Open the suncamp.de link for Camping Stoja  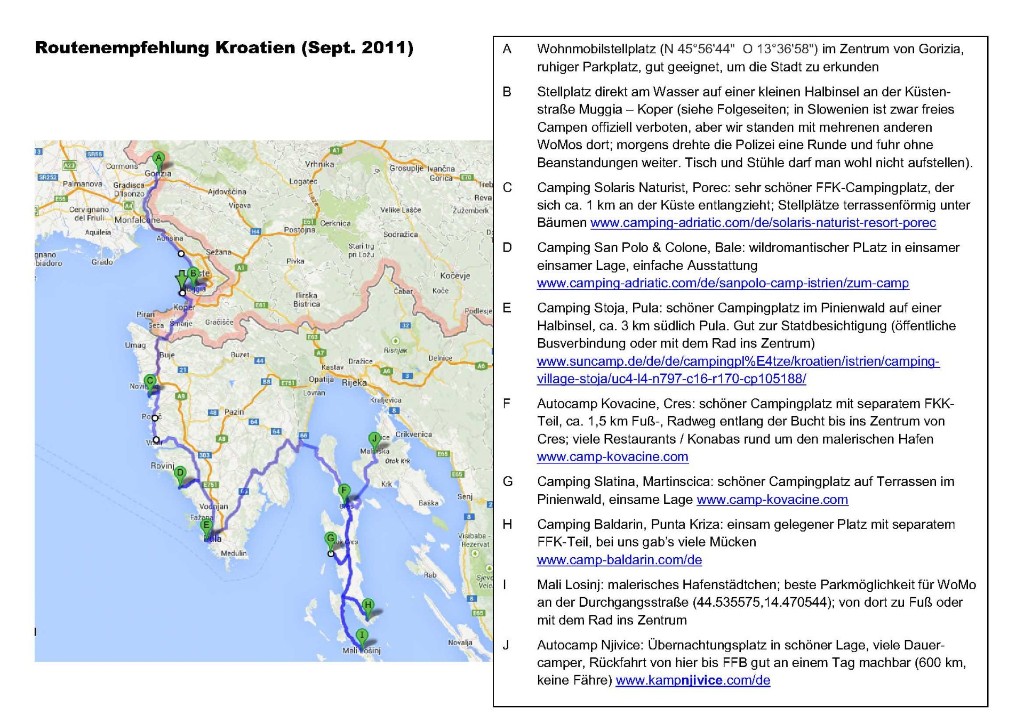click(738, 370)
